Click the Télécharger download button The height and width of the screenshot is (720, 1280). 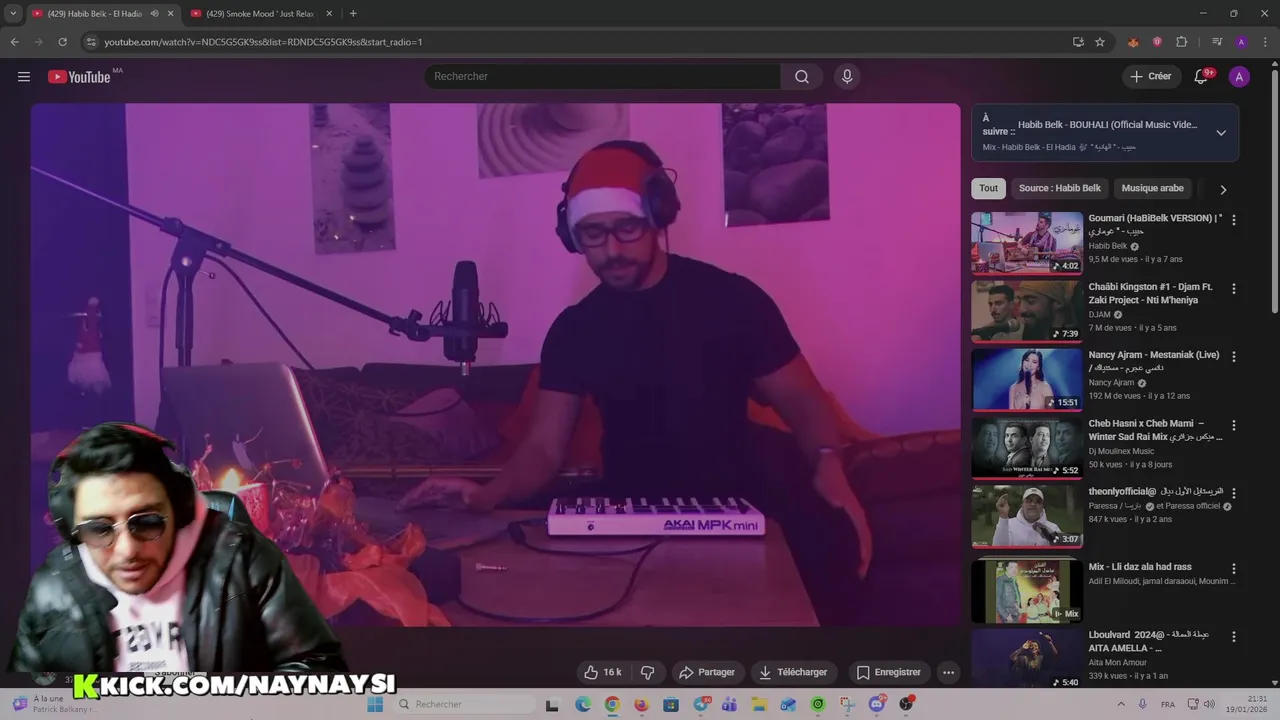(794, 672)
